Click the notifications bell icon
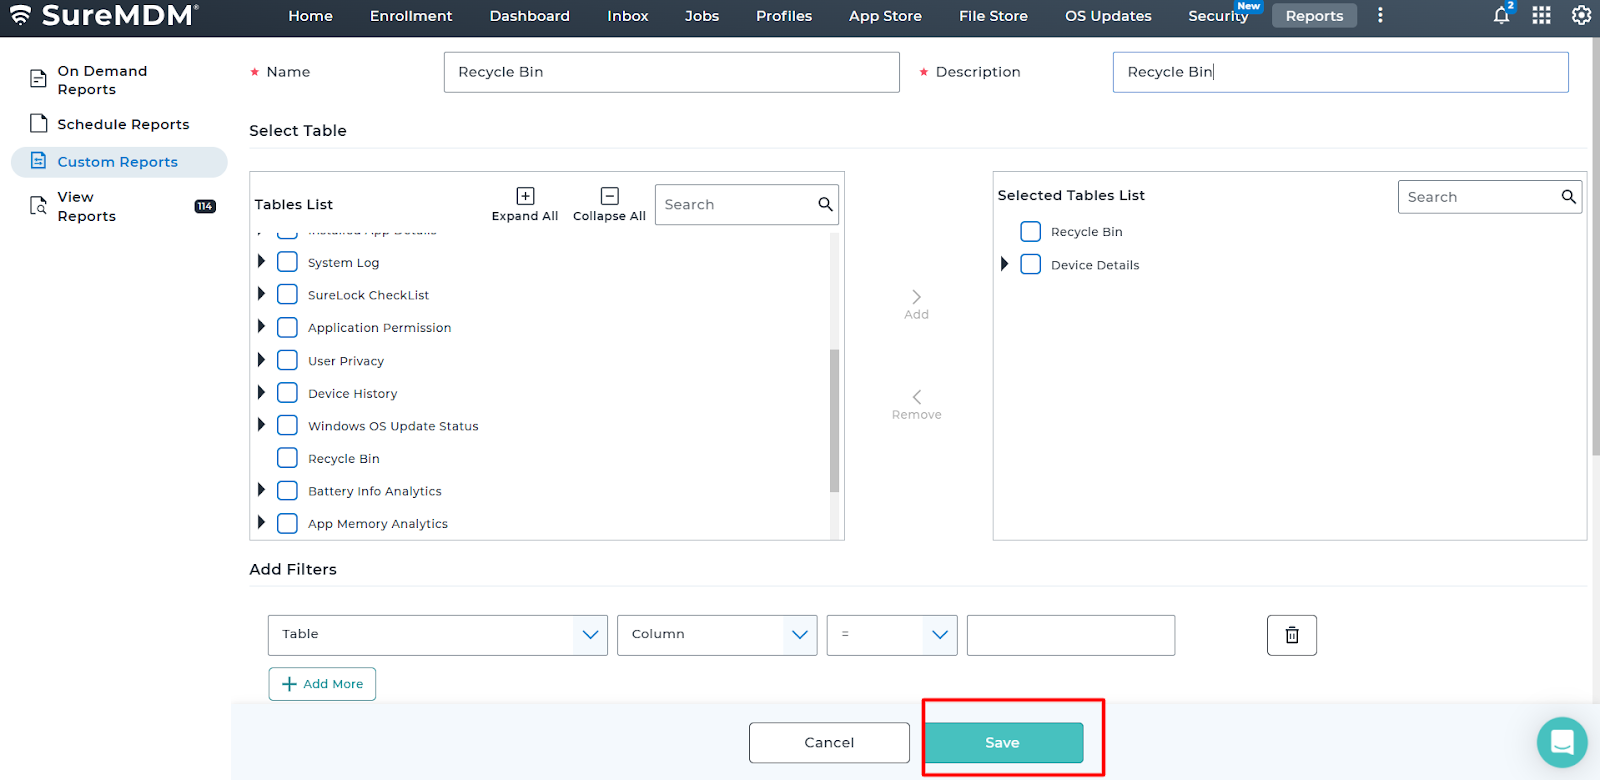Image resolution: width=1600 pixels, height=780 pixels. [1501, 16]
